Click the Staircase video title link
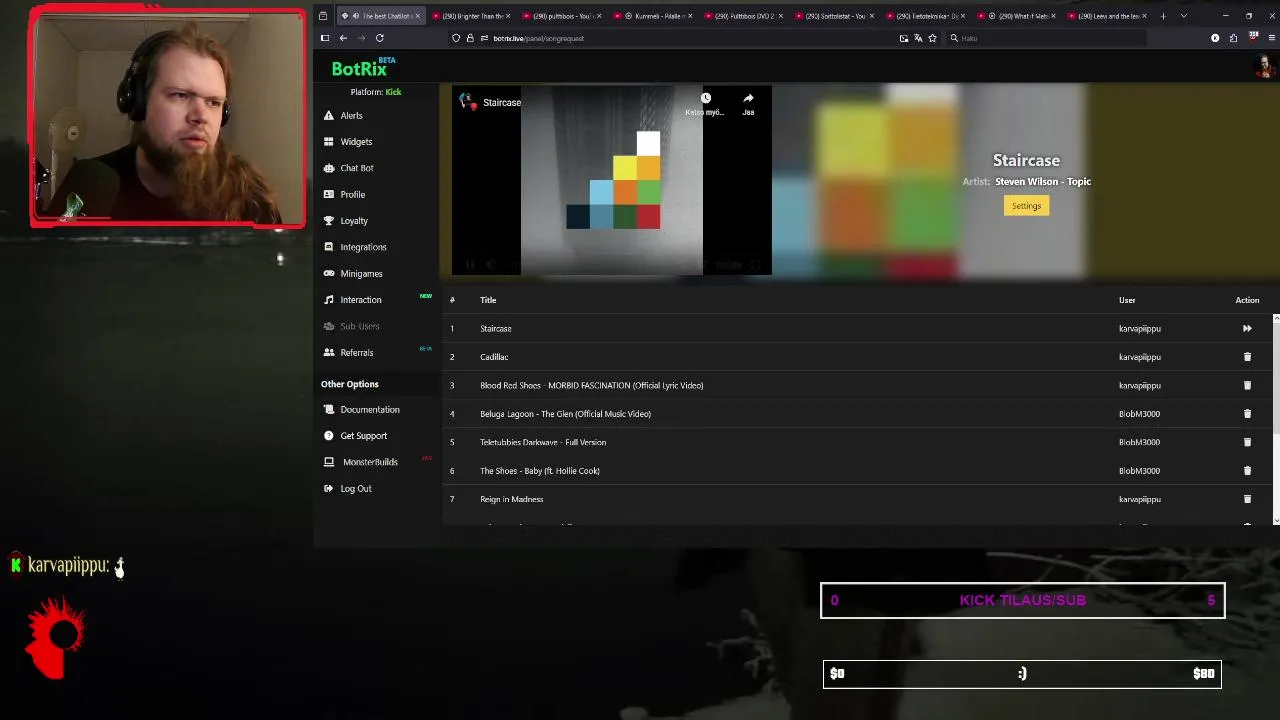This screenshot has width=1280, height=720. pyautogui.click(x=501, y=103)
